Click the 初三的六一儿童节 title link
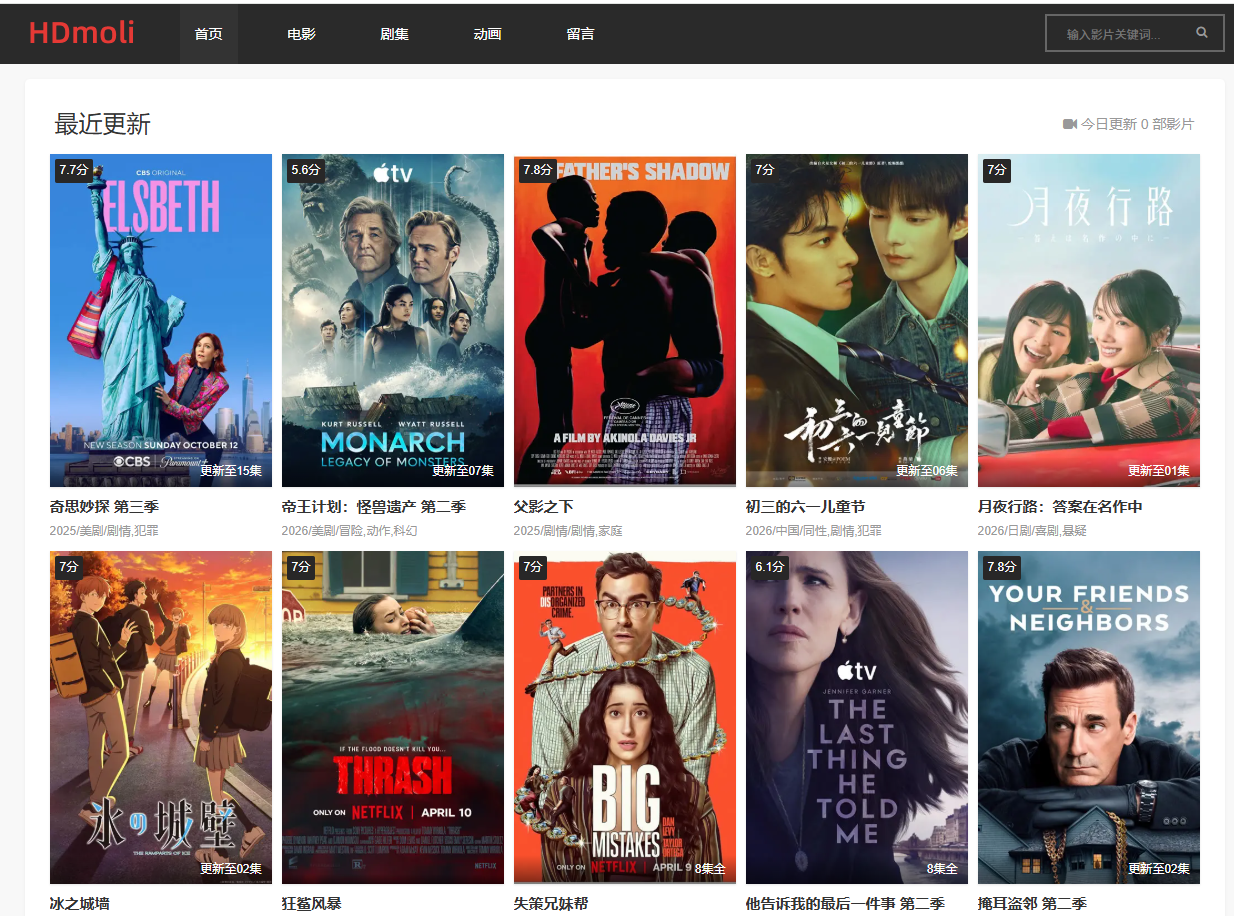Viewport: 1234px width, 916px height. click(805, 507)
